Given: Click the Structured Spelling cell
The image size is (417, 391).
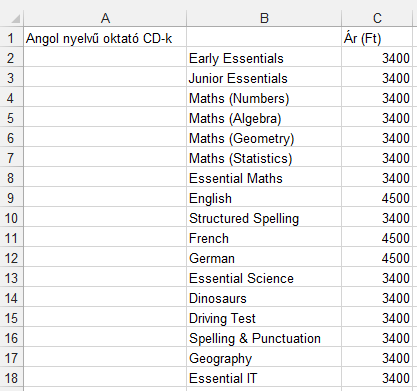Looking at the screenshot, I should 264,218.
